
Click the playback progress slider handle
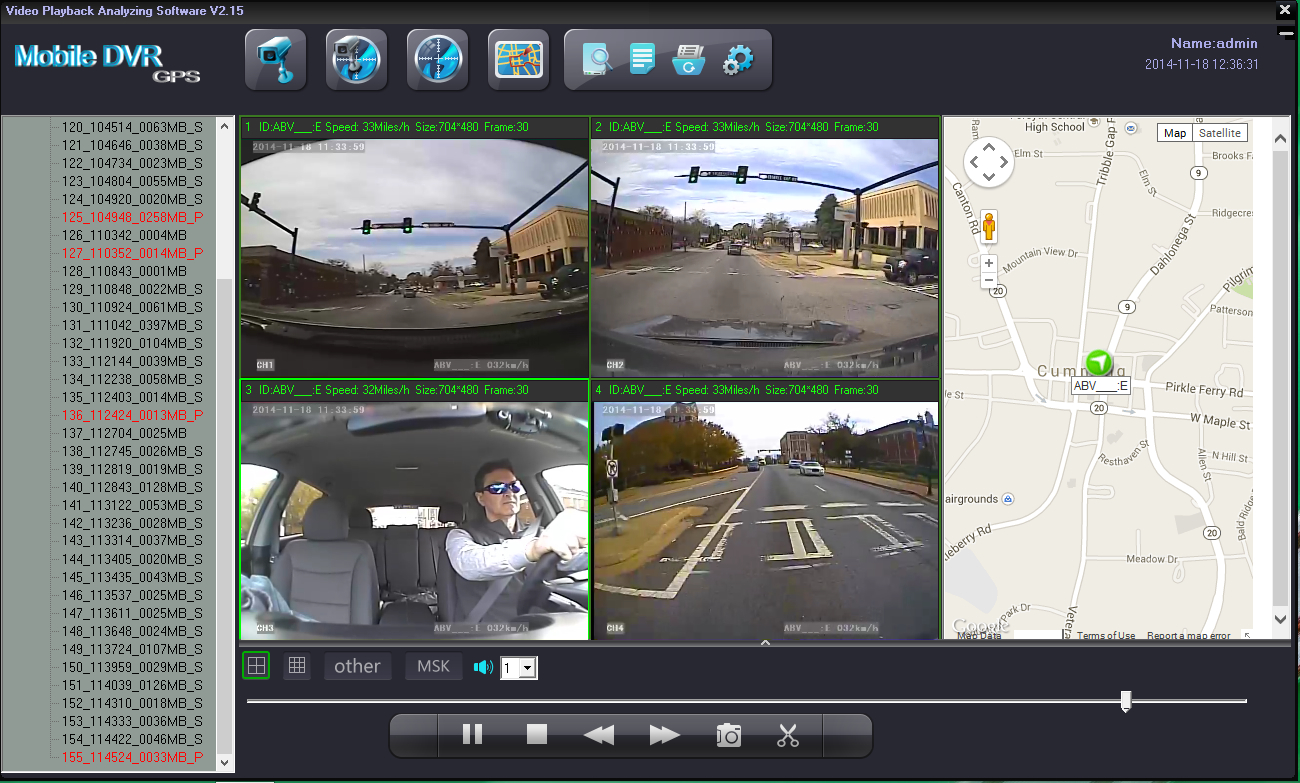(1126, 701)
